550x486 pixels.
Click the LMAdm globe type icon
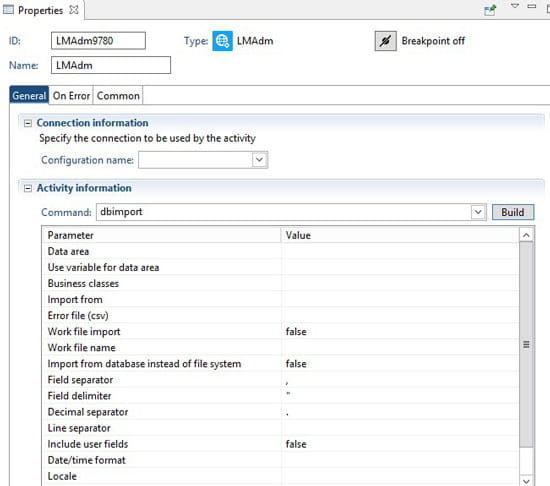(222, 41)
